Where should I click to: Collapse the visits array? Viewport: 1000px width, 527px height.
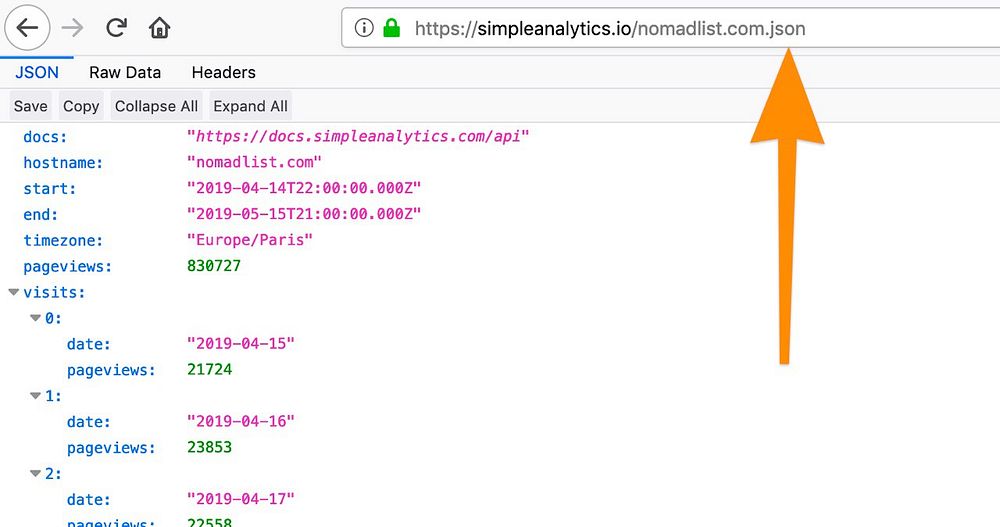[x=13, y=292]
